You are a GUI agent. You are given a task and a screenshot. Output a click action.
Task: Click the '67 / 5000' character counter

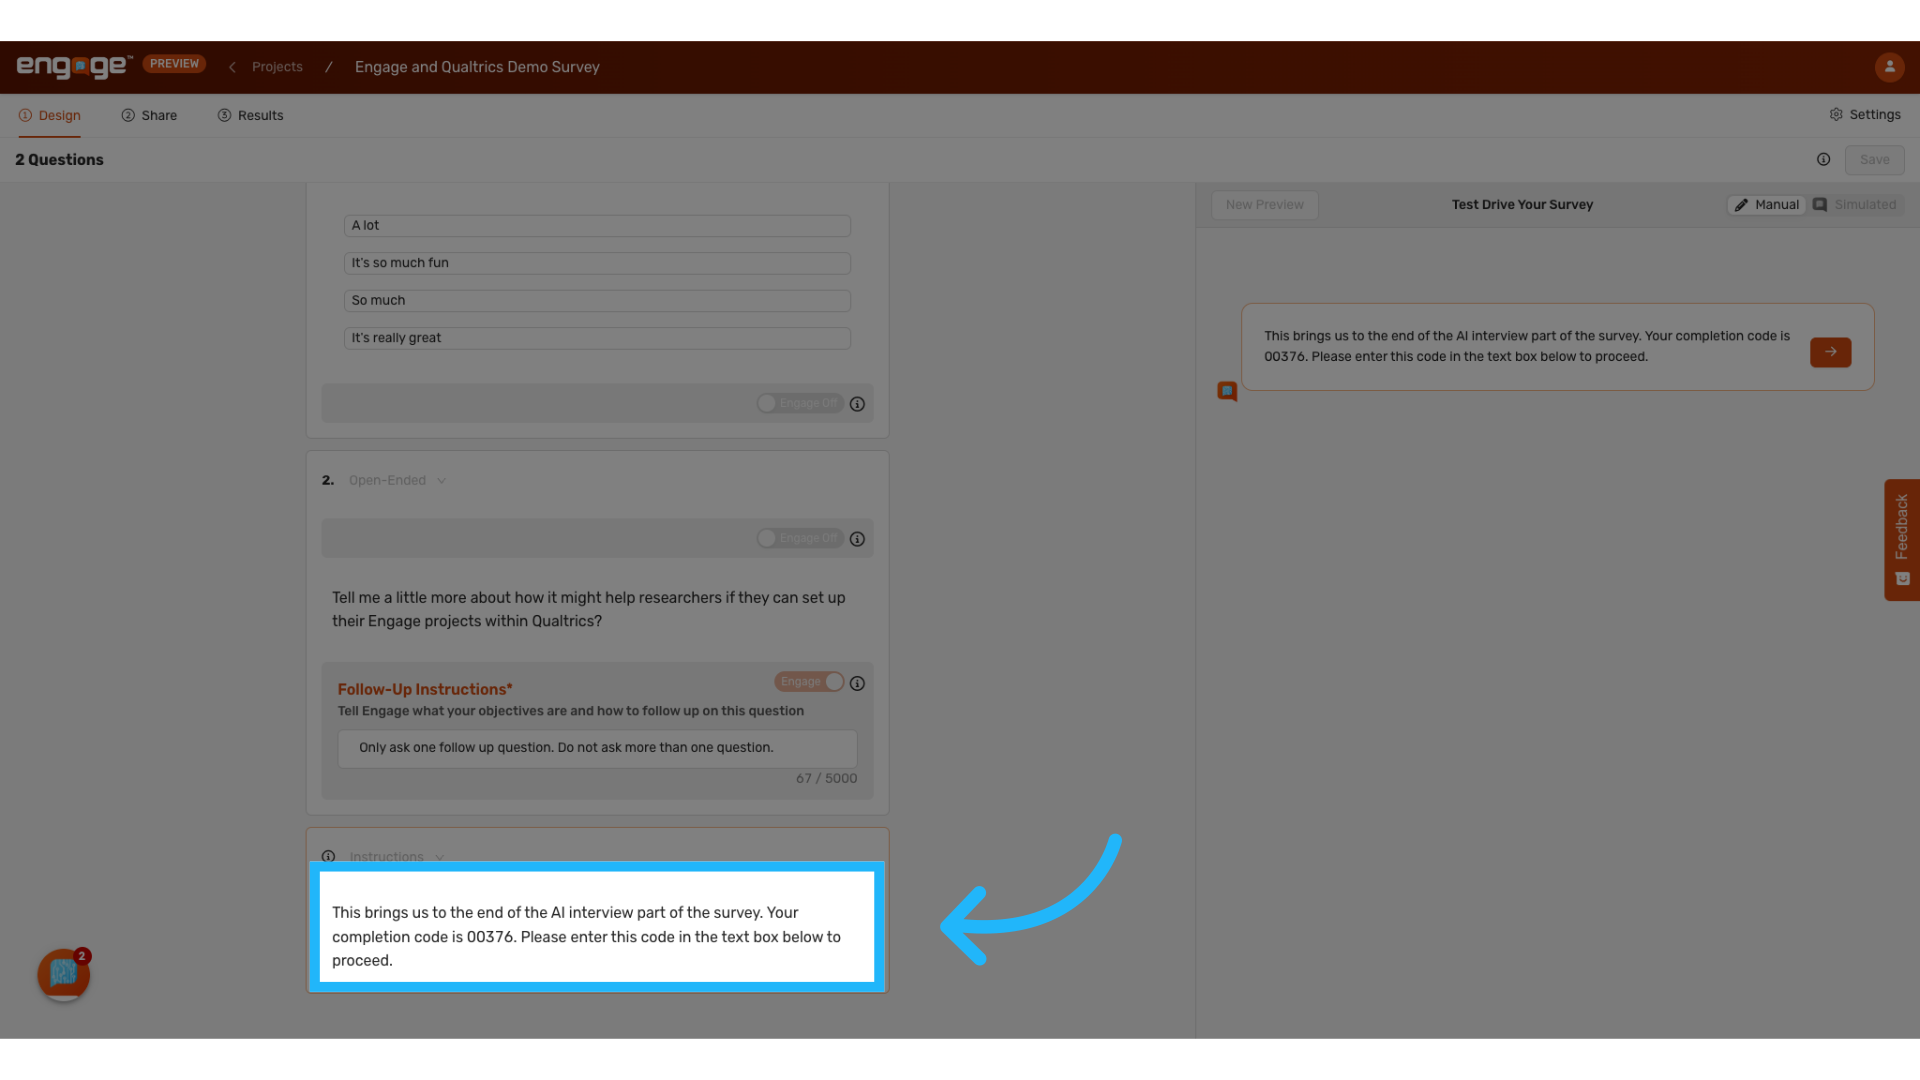coord(826,778)
